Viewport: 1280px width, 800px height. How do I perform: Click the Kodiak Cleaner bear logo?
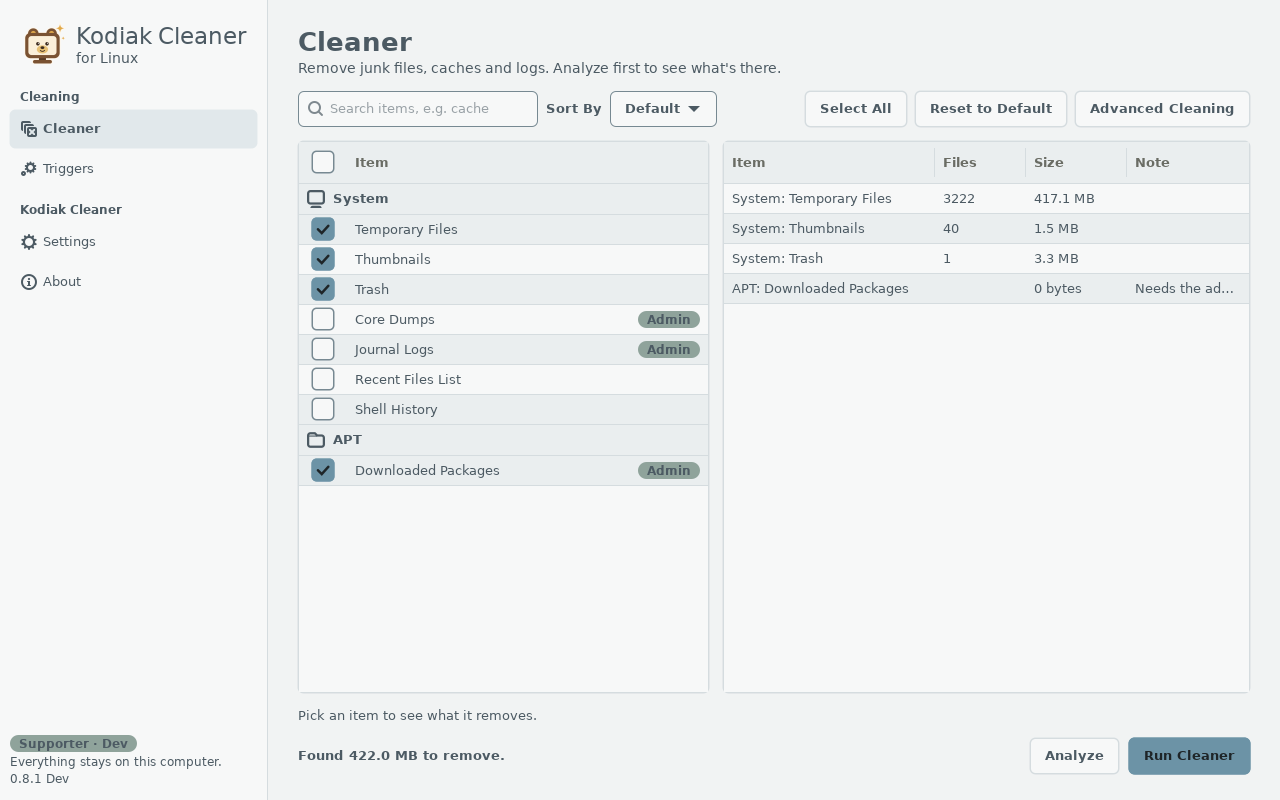click(x=43, y=44)
